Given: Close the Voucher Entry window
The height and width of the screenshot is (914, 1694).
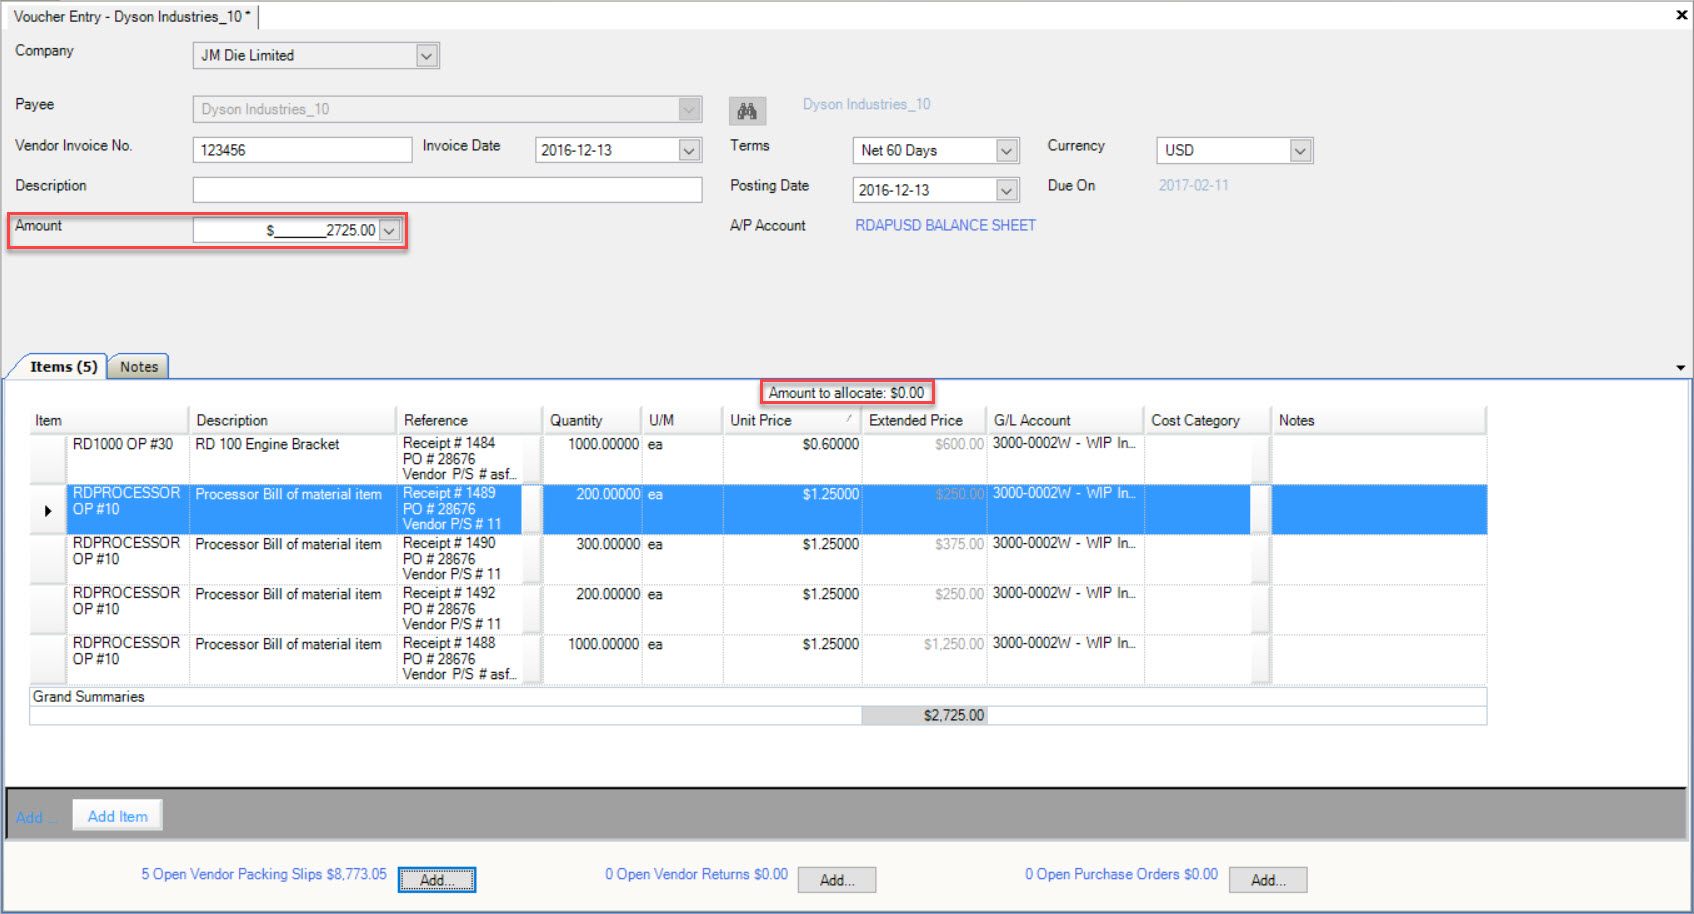Looking at the screenshot, I should pos(1681,15).
